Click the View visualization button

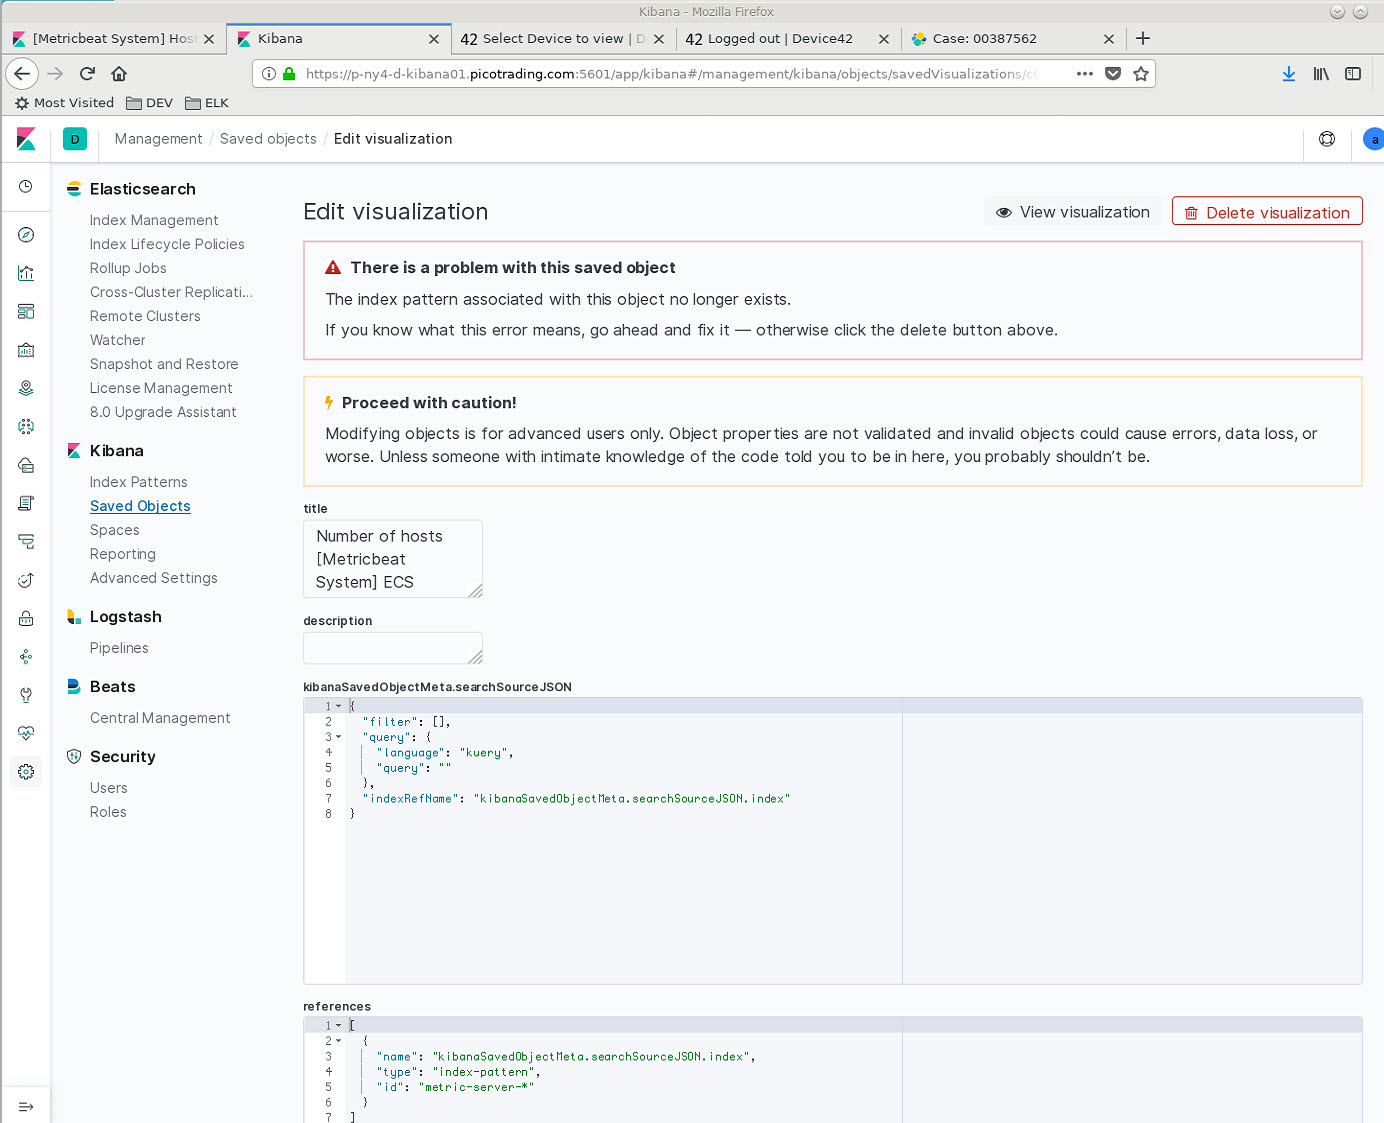pos(1073,212)
